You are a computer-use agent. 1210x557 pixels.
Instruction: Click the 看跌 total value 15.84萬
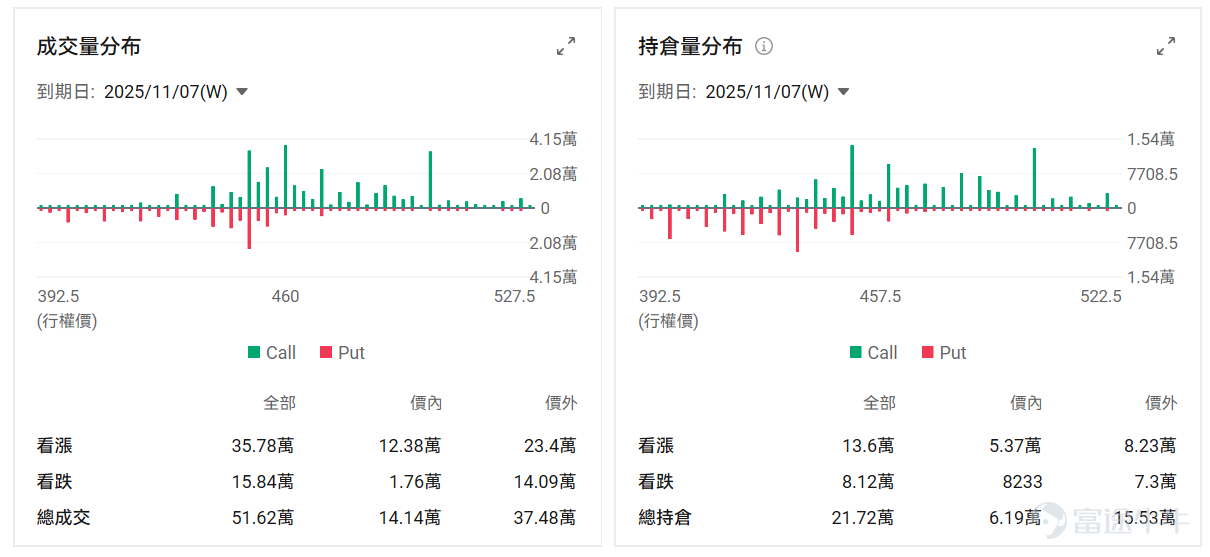(263, 482)
